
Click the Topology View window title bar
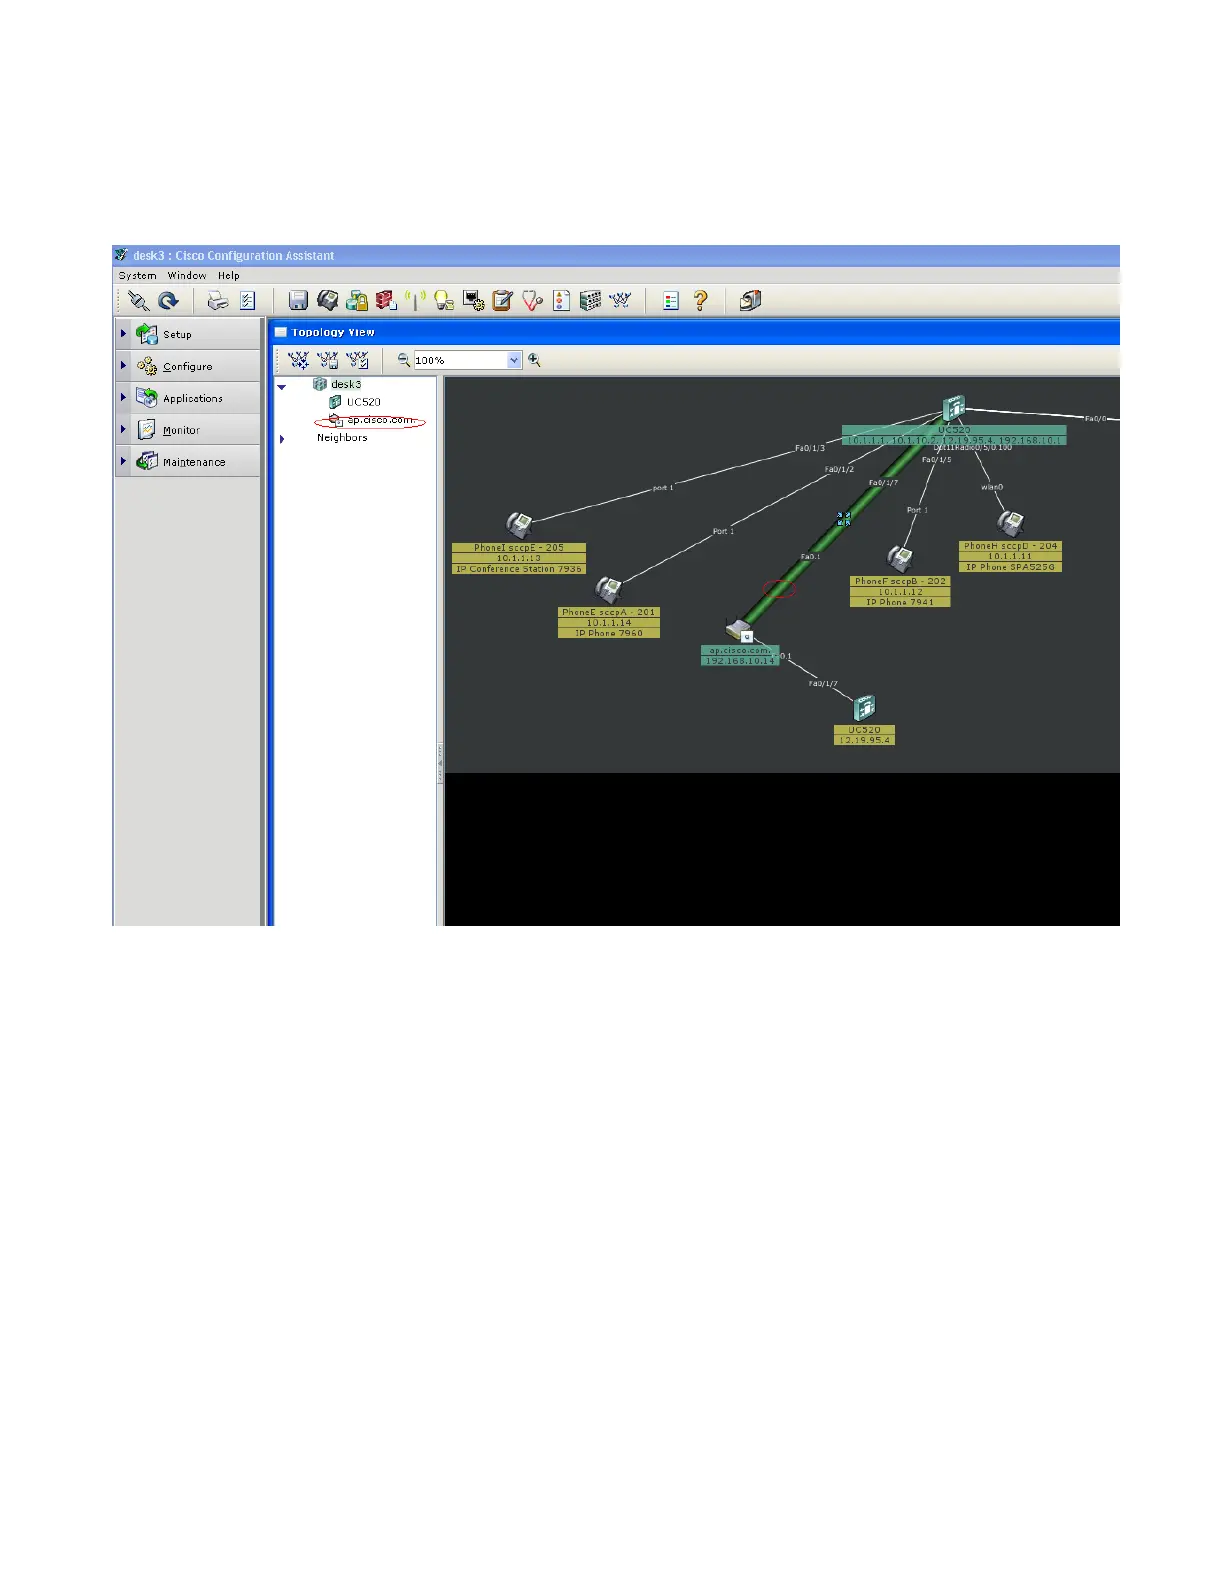coord(696,332)
